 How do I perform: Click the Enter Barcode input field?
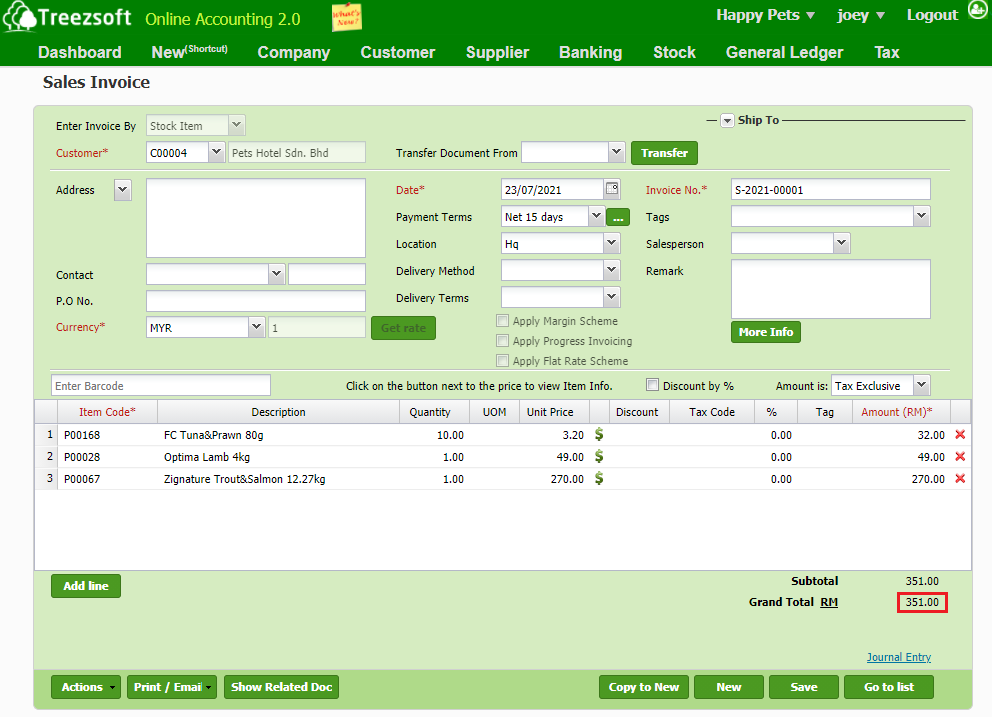pos(160,385)
